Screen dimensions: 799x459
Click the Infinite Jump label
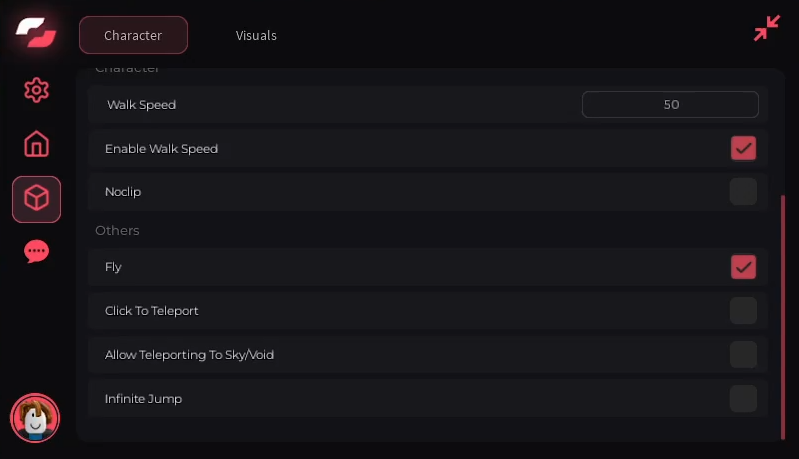click(x=143, y=398)
